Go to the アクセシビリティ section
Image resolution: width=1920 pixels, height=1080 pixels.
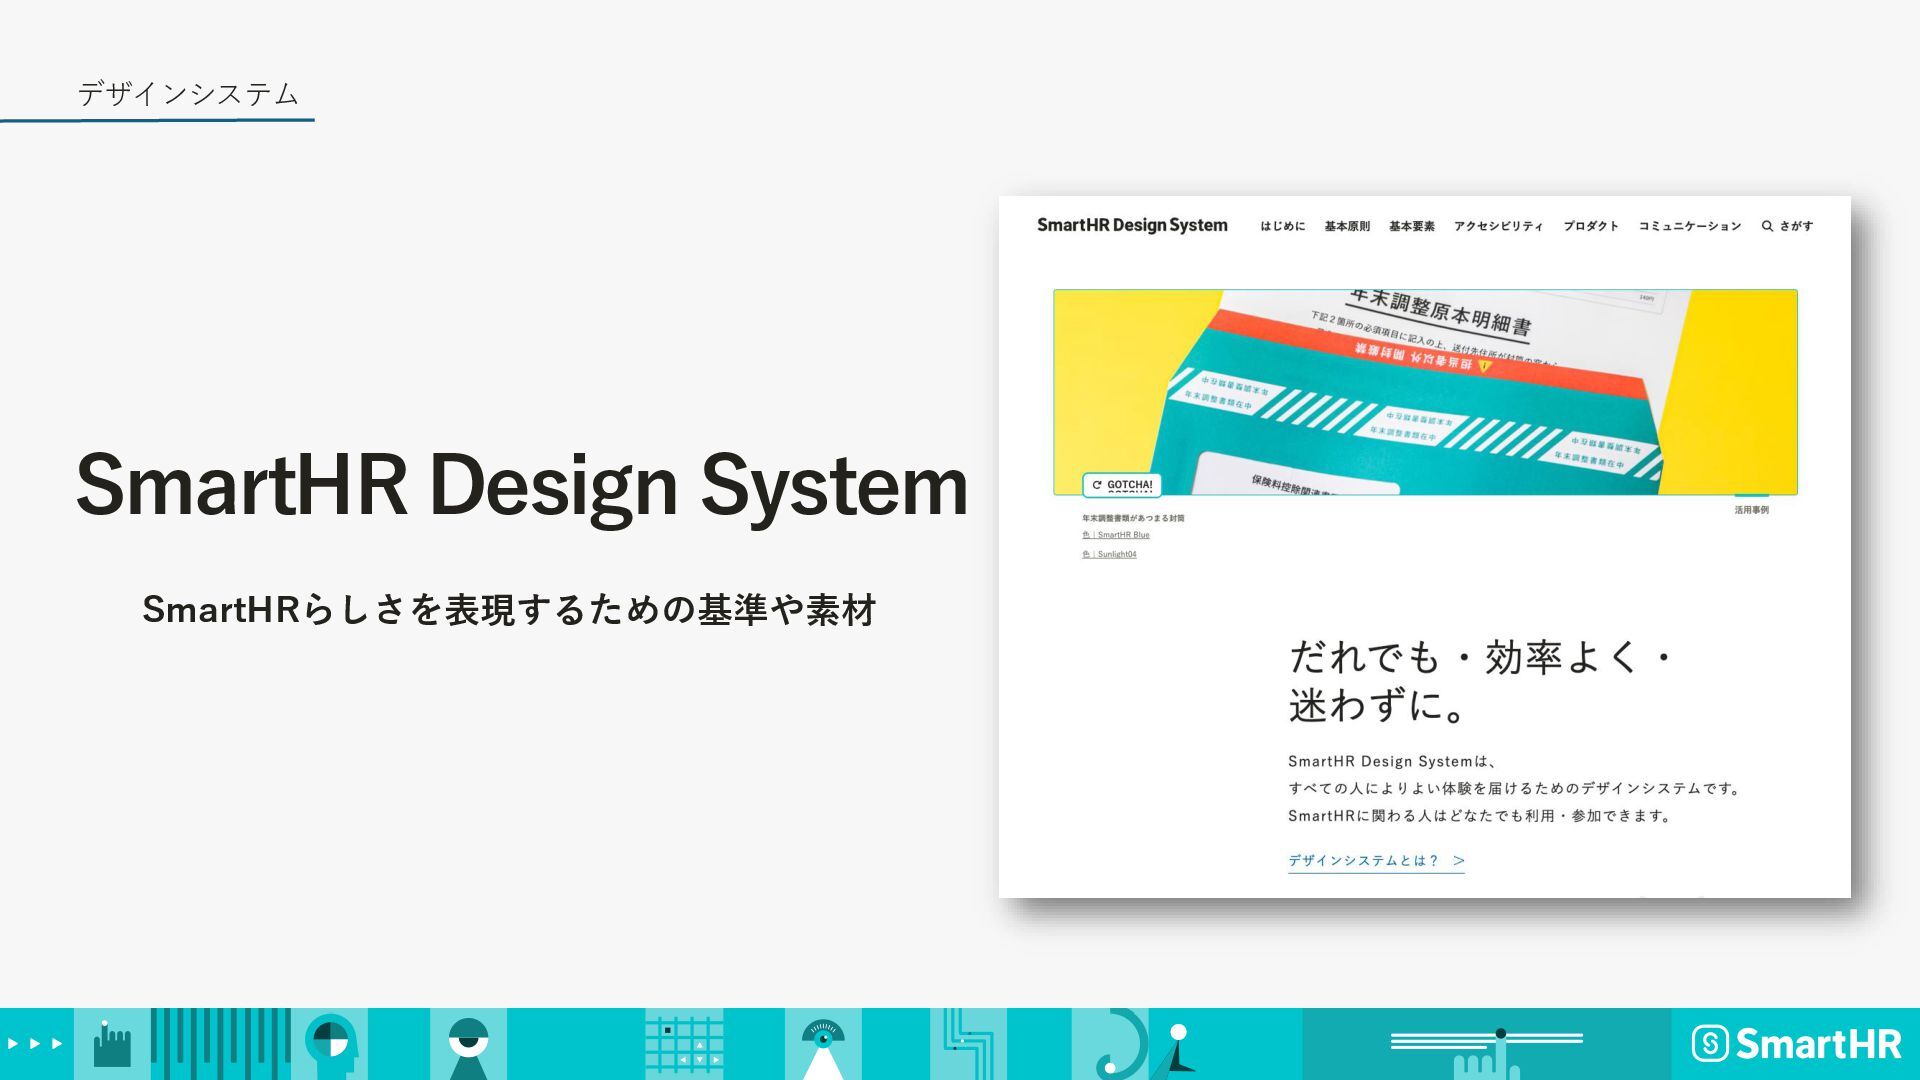click(1498, 226)
